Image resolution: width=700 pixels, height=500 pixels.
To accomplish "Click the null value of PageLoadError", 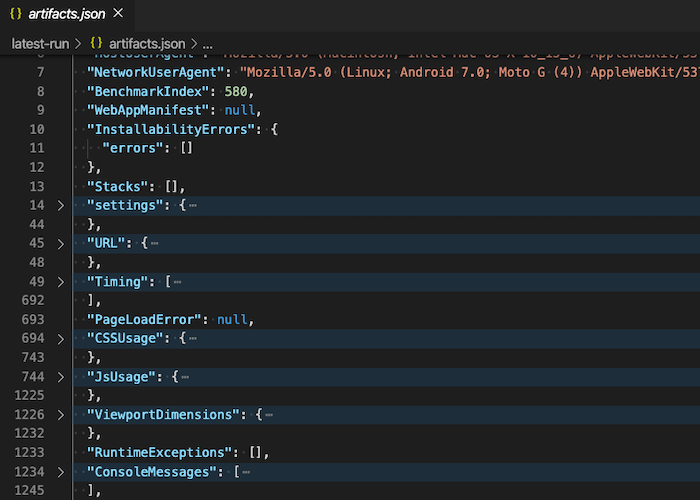I will coord(232,320).
